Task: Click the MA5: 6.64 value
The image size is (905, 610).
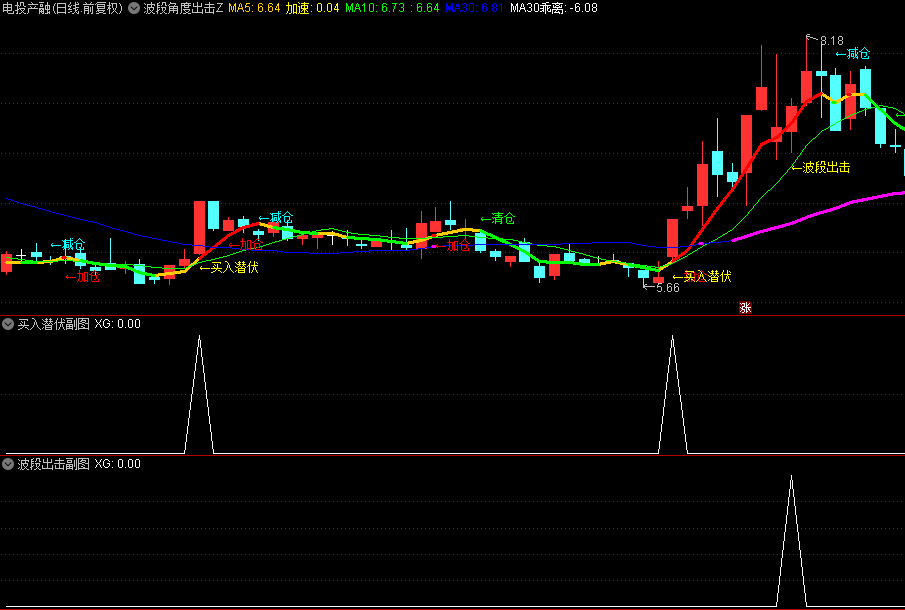Action: pos(255,8)
